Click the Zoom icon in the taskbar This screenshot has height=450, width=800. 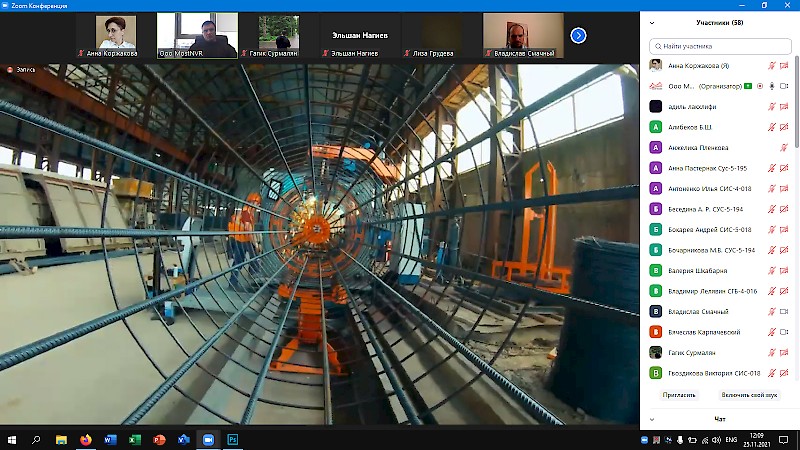(x=209, y=439)
